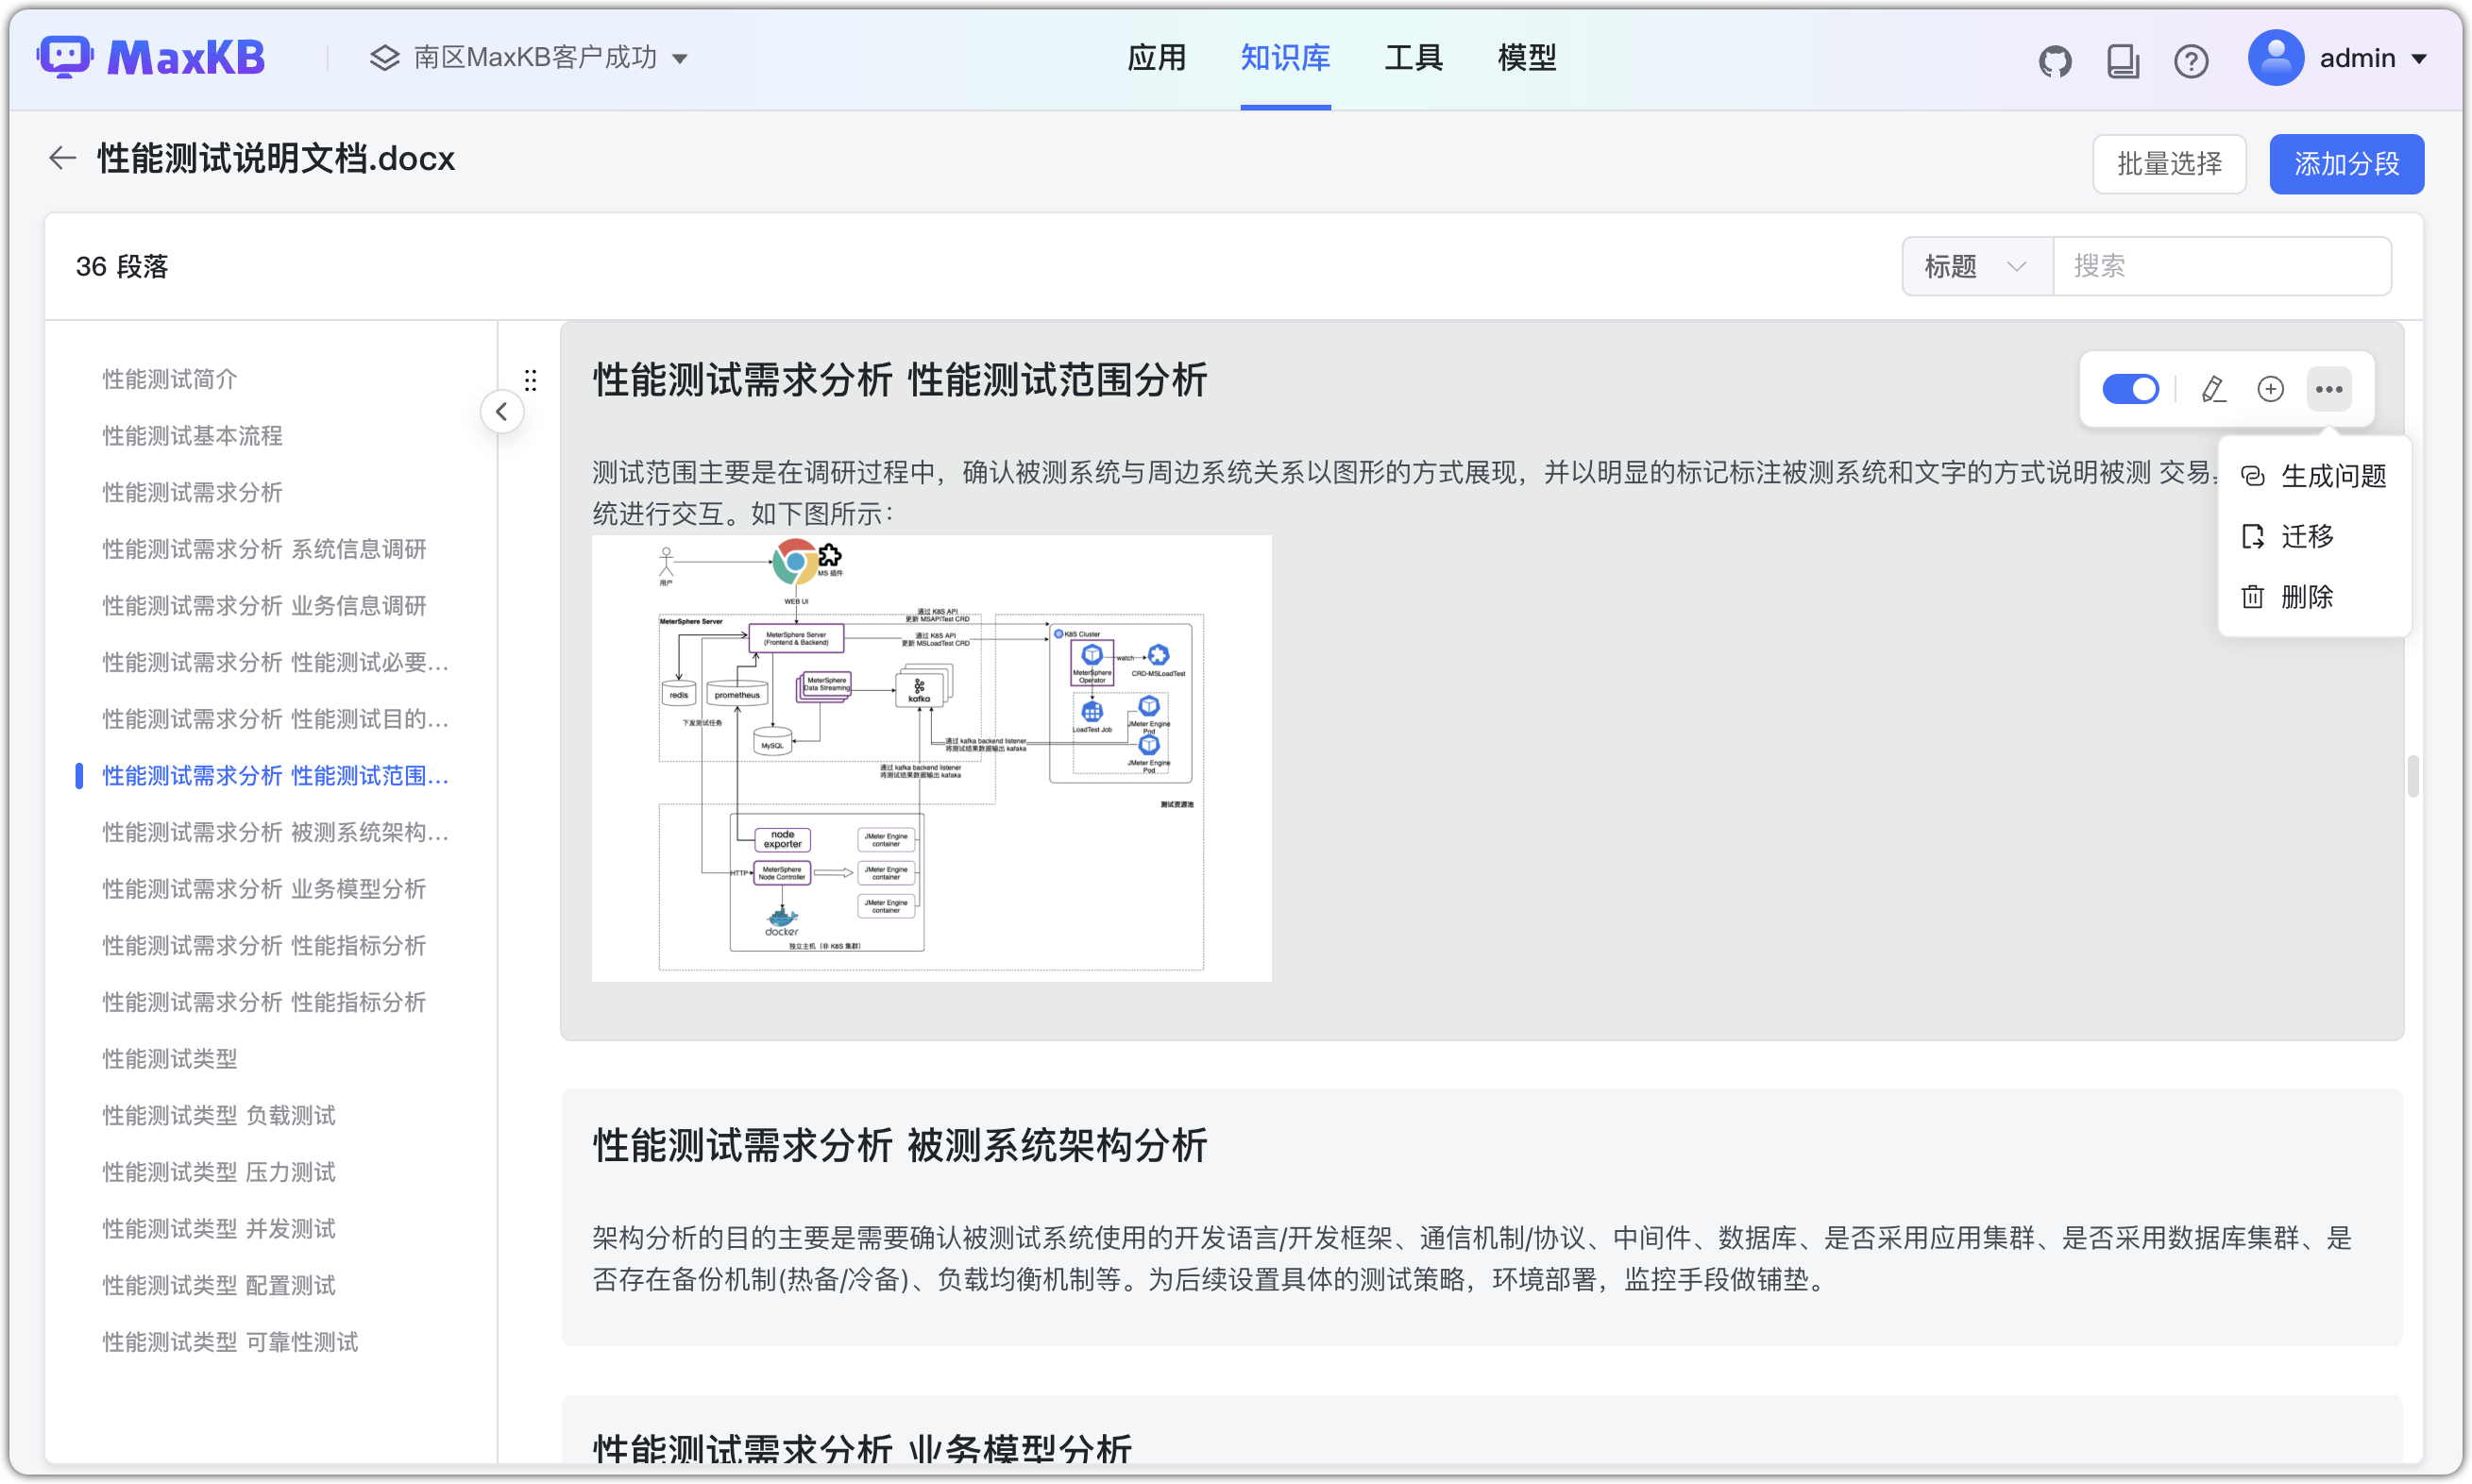Viewport: 2472px width, 1484px height.
Task: Click the MaxKB logo
Action: coord(152,58)
